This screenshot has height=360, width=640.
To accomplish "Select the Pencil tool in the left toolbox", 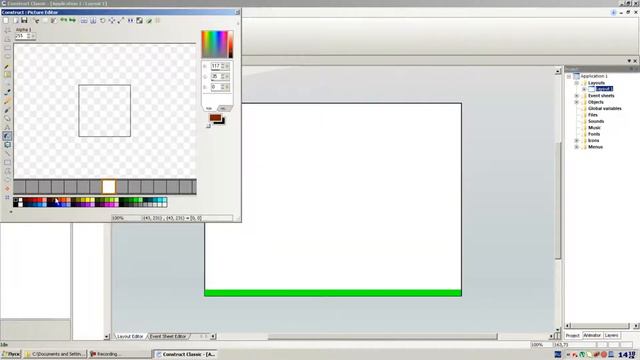I will [x=7, y=66].
